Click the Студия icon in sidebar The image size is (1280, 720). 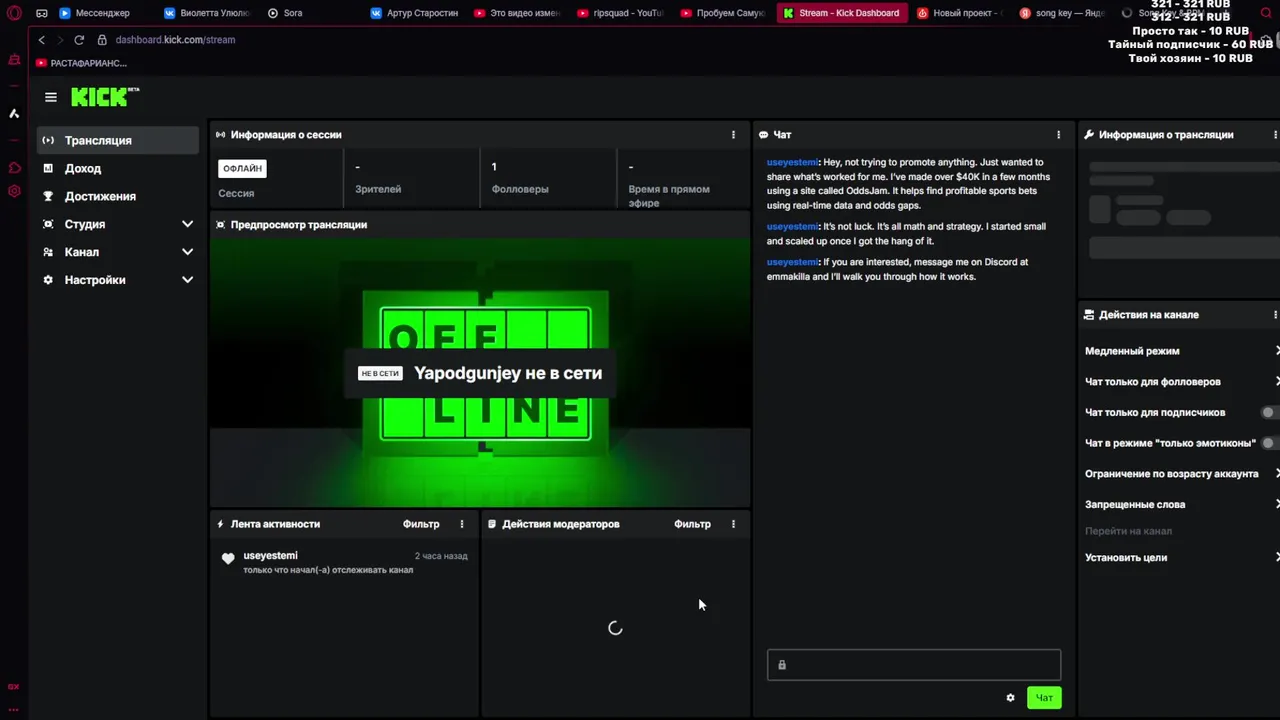[x=48, y=225]
